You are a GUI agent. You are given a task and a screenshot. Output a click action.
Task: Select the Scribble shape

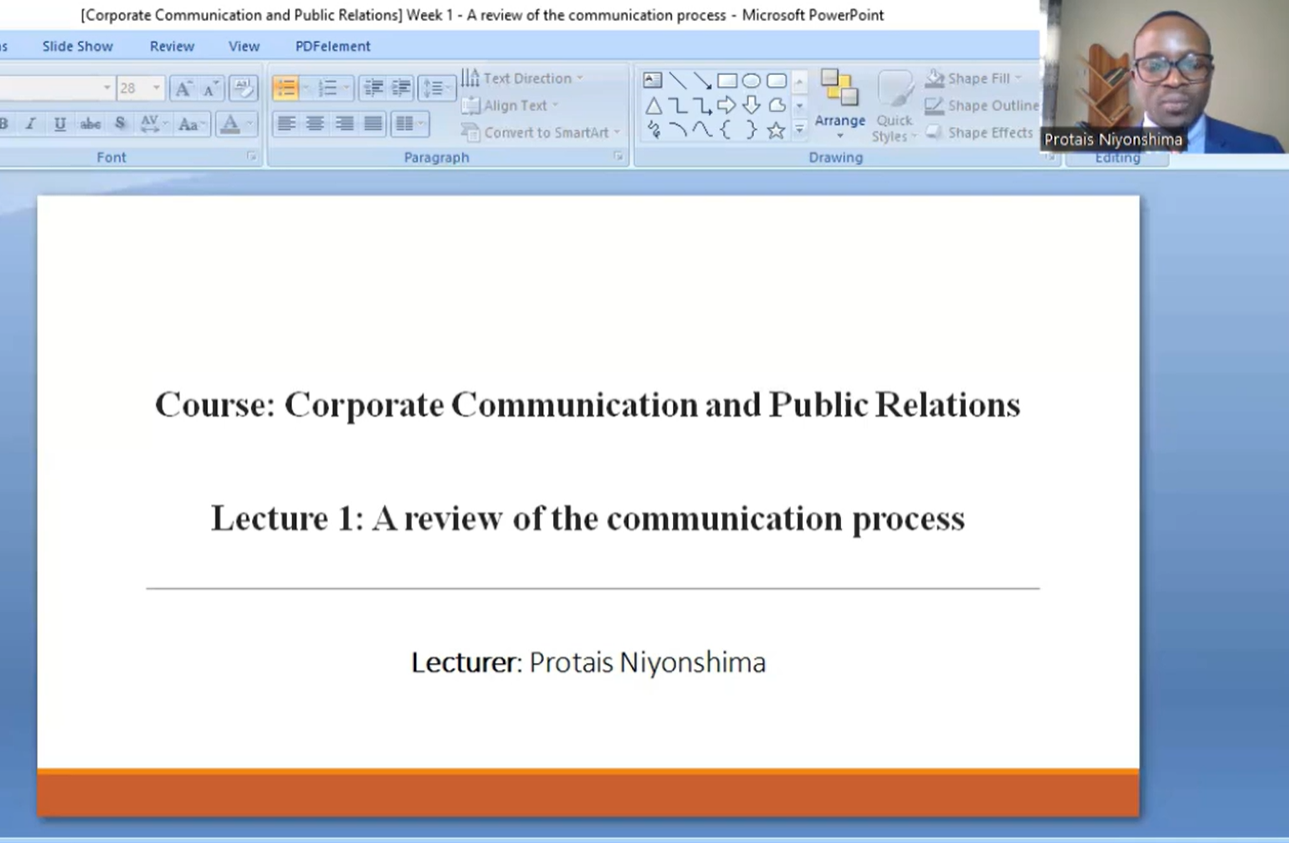click(x=653, y=130)
